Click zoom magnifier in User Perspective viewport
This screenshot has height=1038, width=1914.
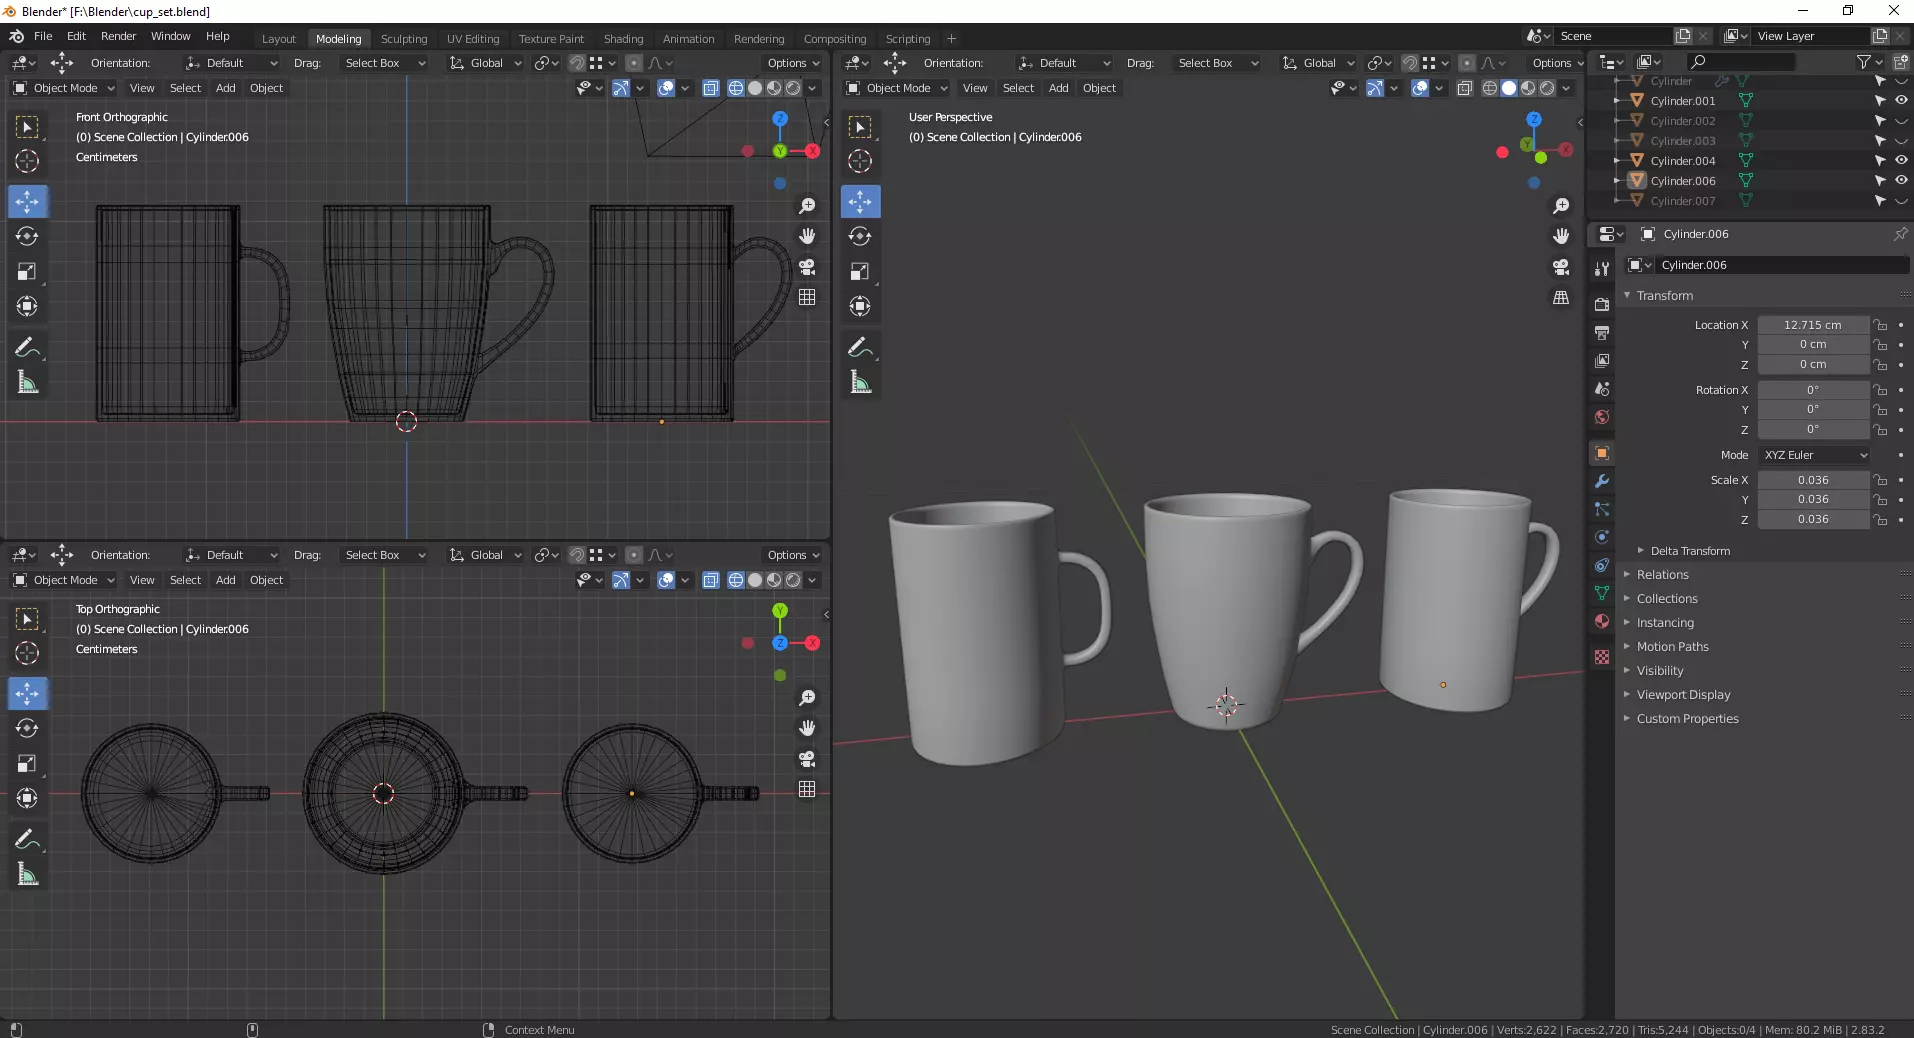pos(1561,206)
